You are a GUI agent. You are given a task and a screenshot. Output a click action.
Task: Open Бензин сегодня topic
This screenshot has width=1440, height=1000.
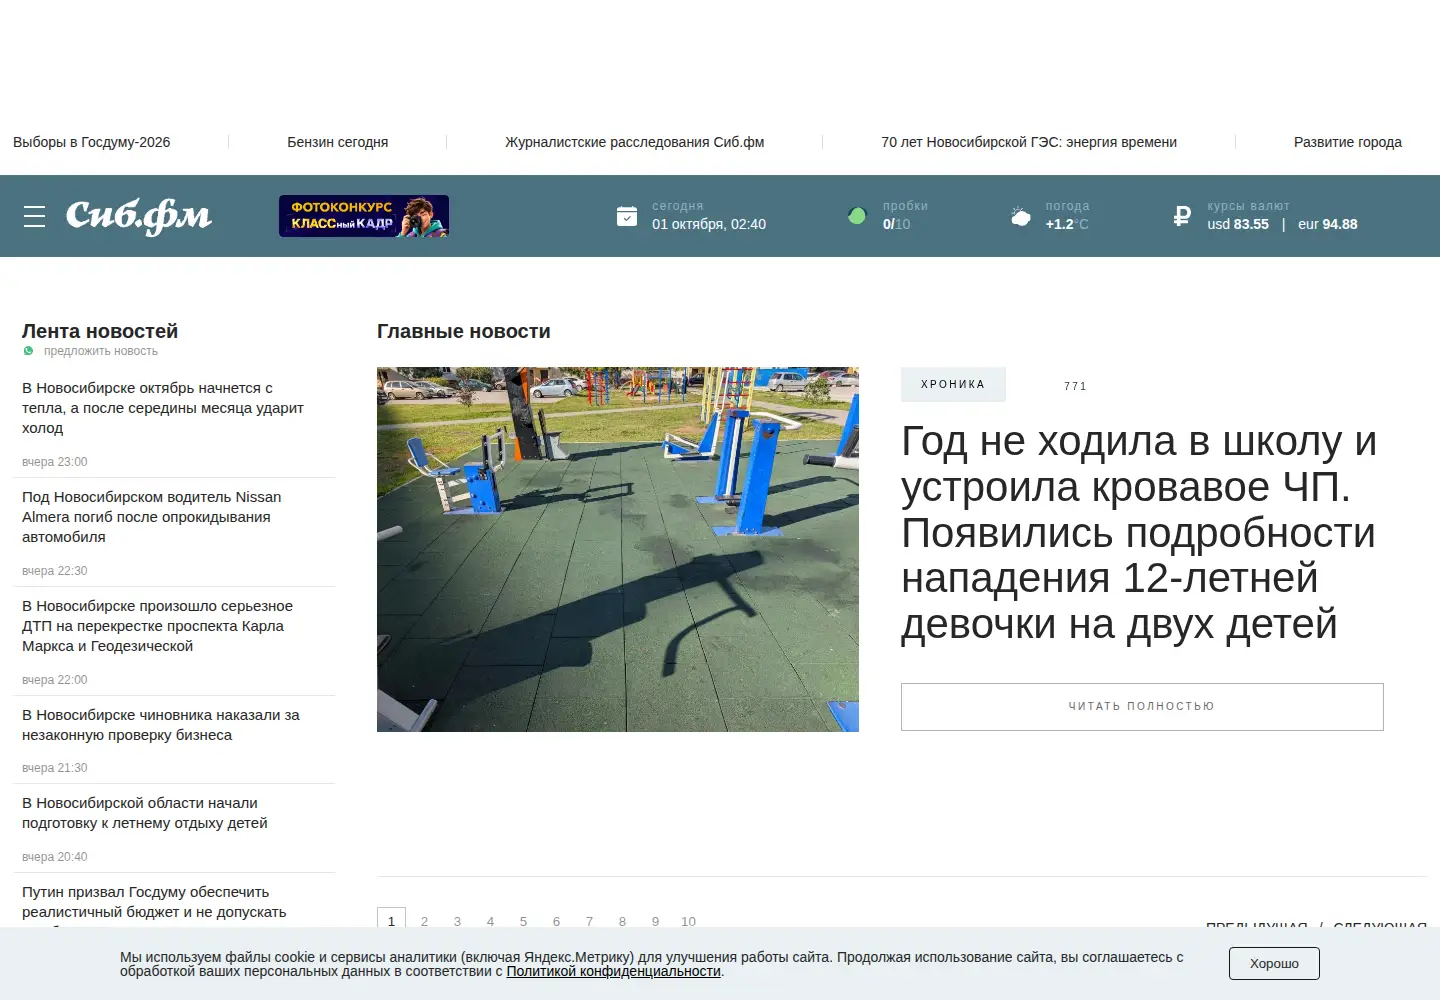click(338, 142)
